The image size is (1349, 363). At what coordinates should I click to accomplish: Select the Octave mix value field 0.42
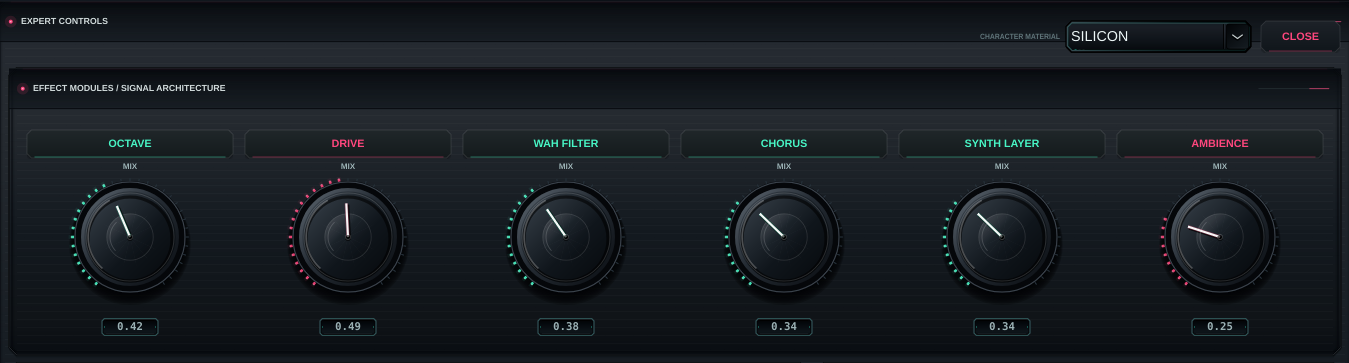click(x=130, y=326)
